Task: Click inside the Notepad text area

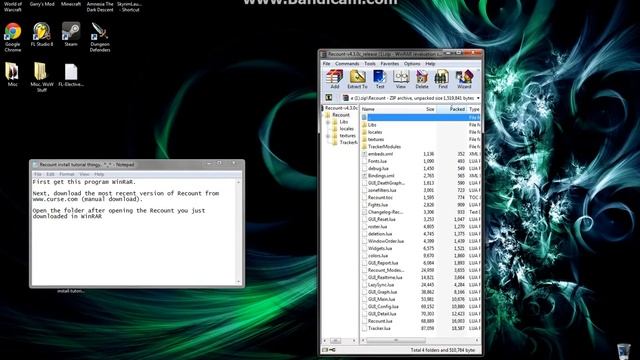Action: [135, 231]
